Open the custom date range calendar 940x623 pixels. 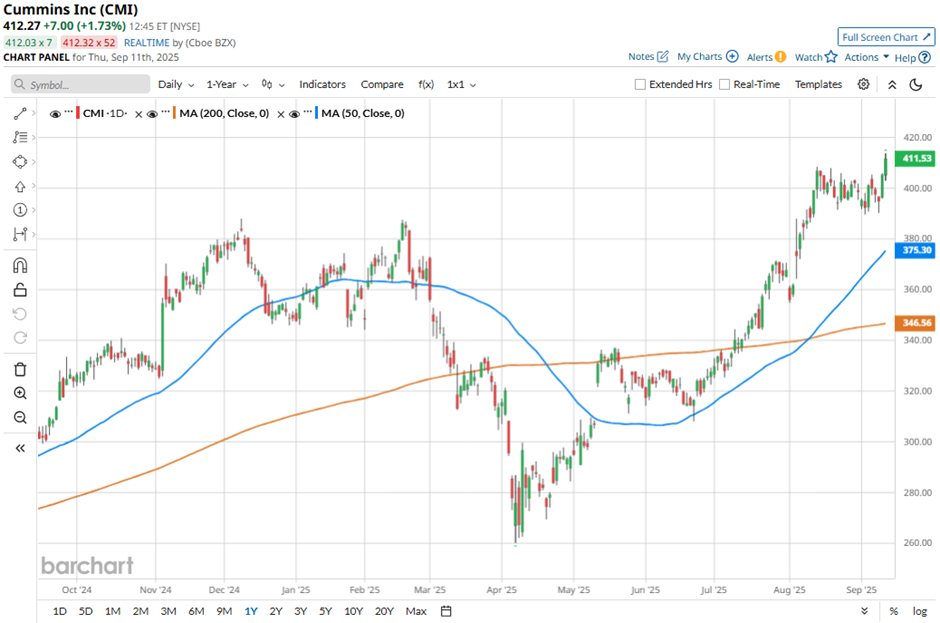[x=446, y=611]
